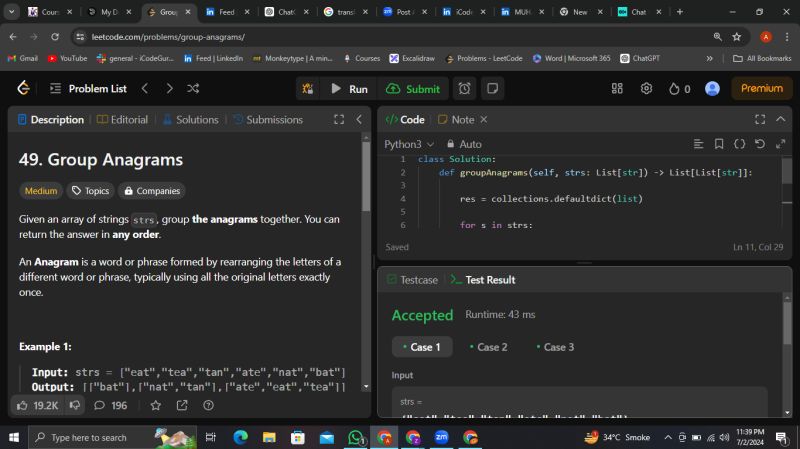Click the Medium difficulty badge
Screen dimensions: 800x449
41,191
